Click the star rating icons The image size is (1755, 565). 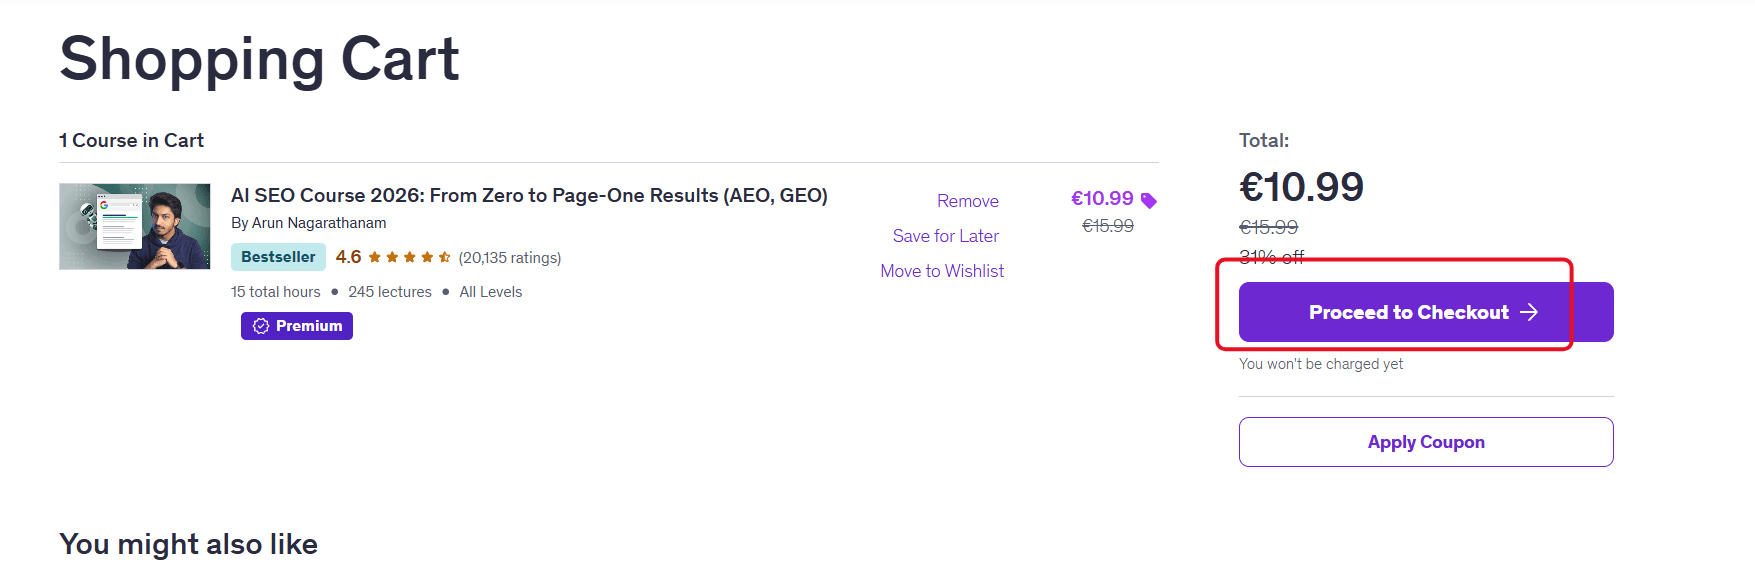pyautogui.click(x=409, y=257)
